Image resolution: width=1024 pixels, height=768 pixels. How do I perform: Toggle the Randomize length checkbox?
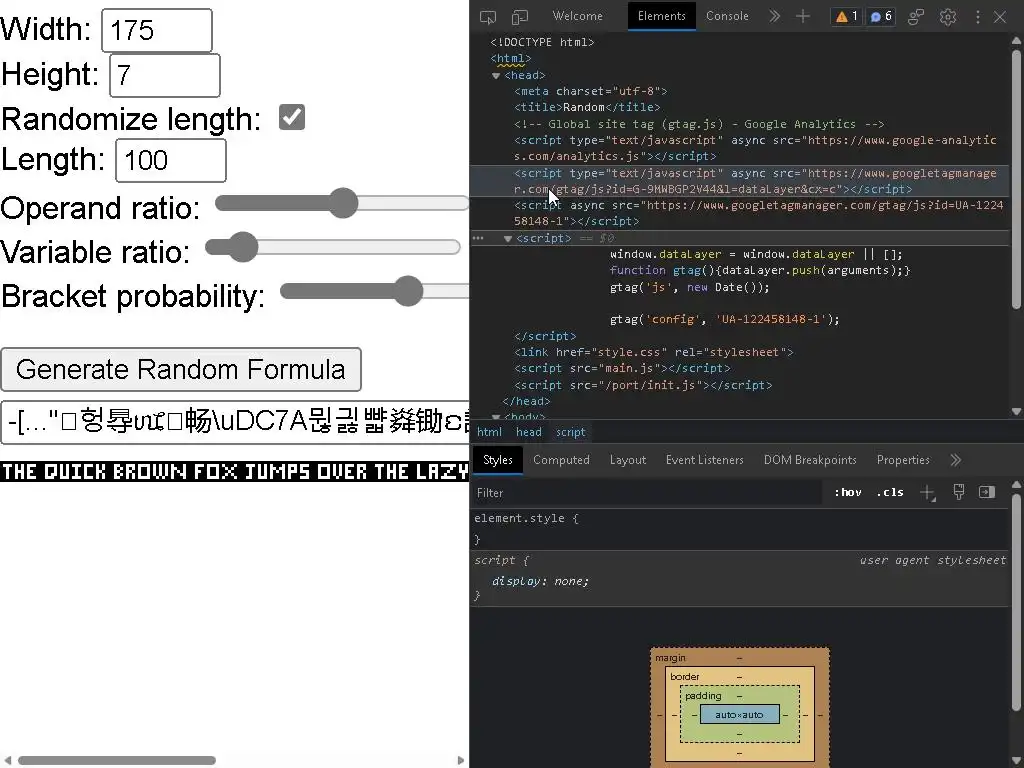[x=292, y=118]
